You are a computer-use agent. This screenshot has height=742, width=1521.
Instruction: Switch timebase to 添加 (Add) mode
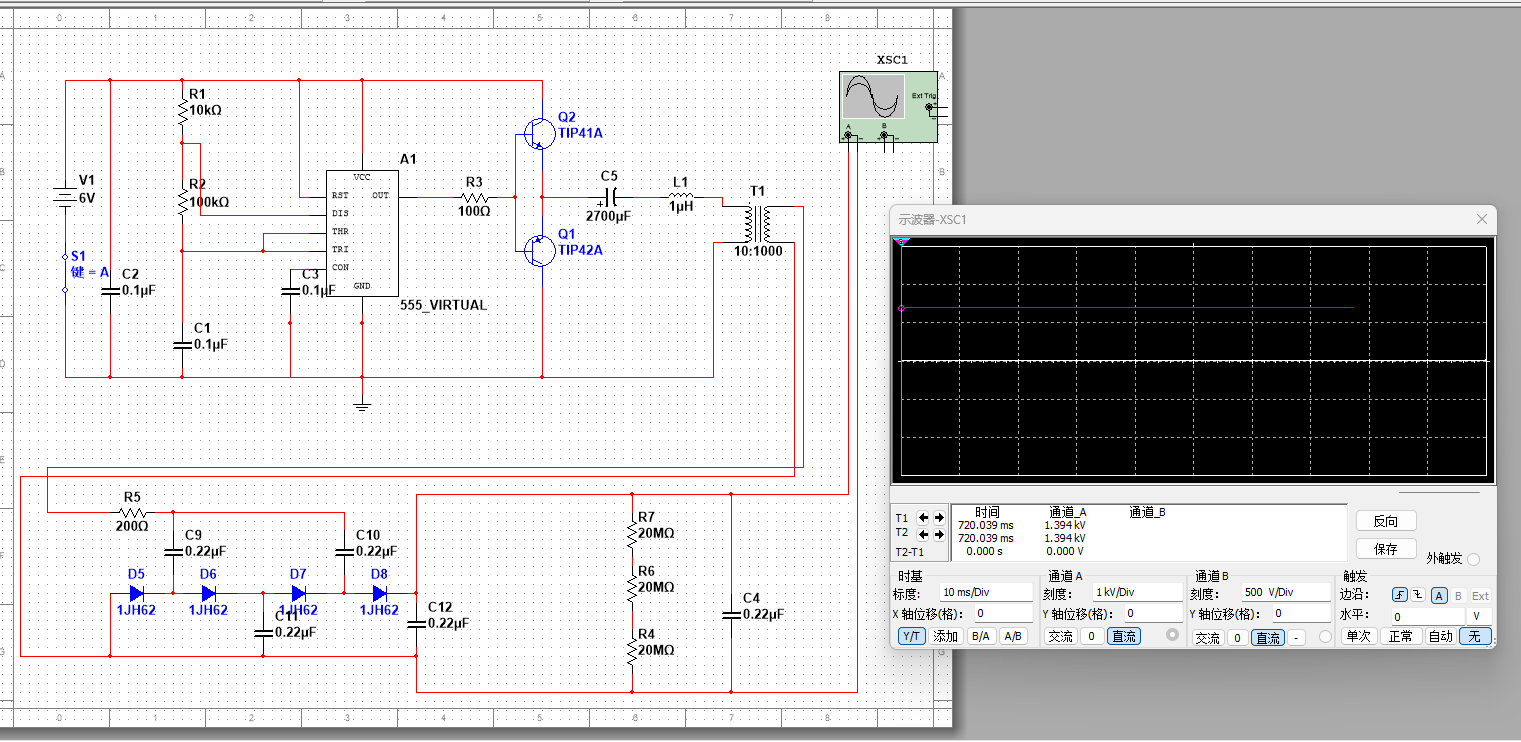point(945,636)
